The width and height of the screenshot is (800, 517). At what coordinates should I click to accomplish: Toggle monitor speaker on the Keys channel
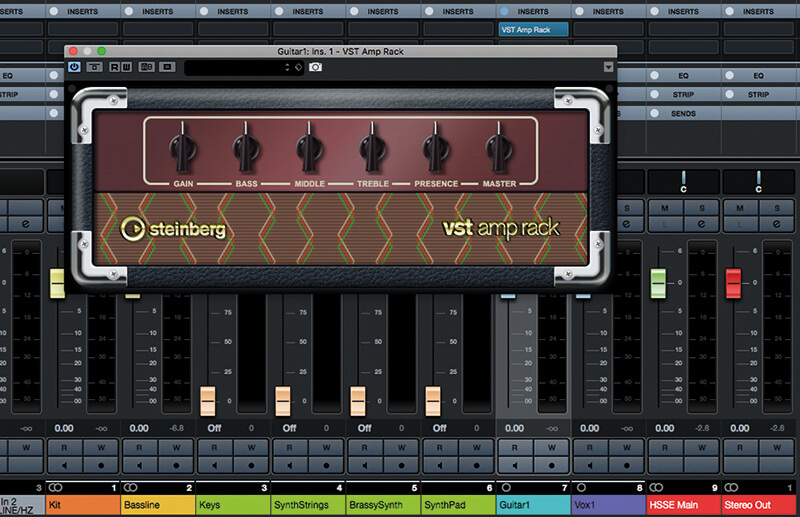coord(214,465)
